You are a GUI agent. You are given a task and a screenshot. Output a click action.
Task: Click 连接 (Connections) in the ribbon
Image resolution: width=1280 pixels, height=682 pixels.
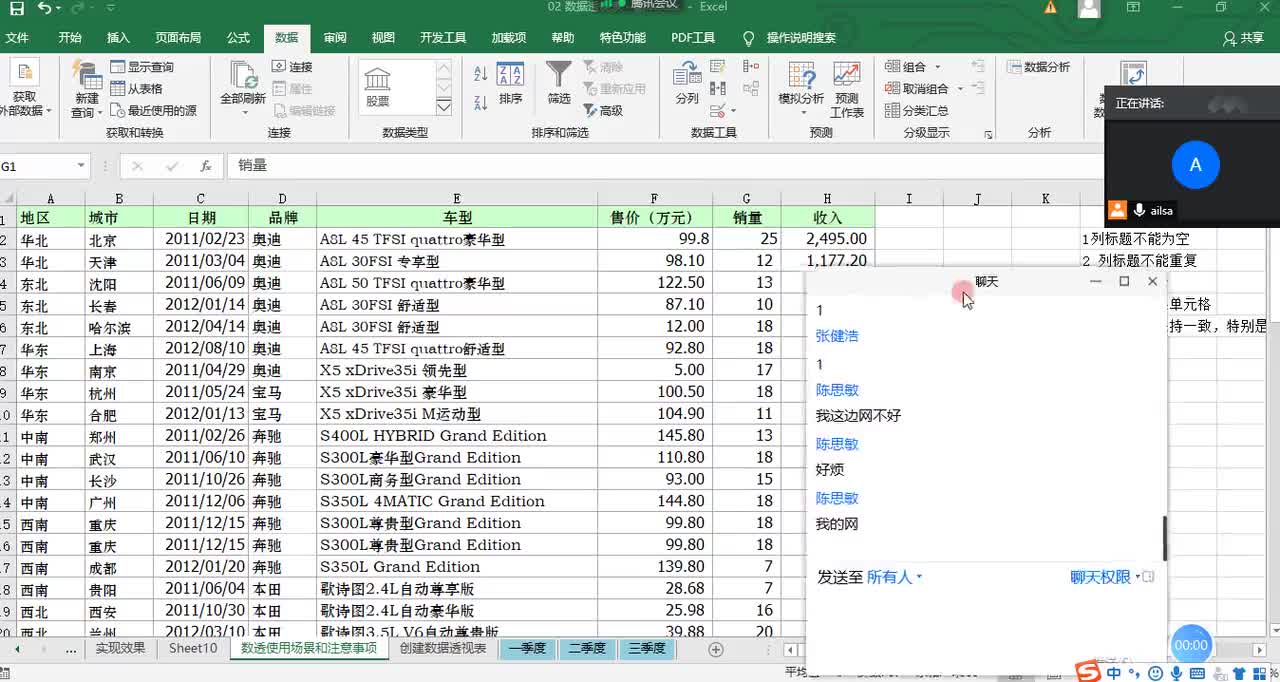point(292,67)
